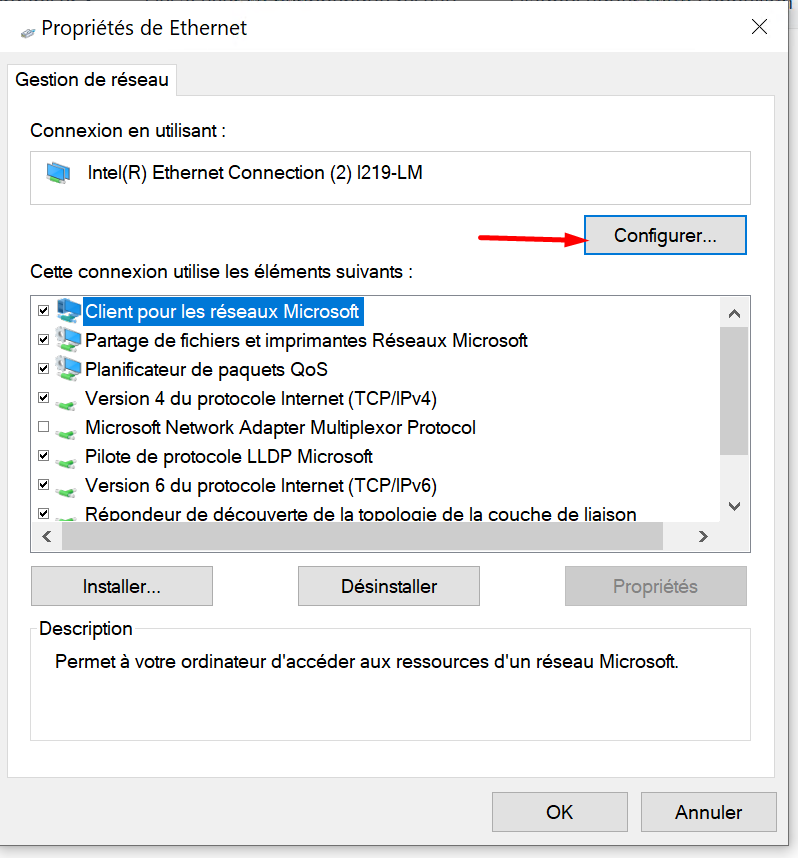
Task: Click the TCP/IPv6 protocol icon
Action: pos(66,492)
